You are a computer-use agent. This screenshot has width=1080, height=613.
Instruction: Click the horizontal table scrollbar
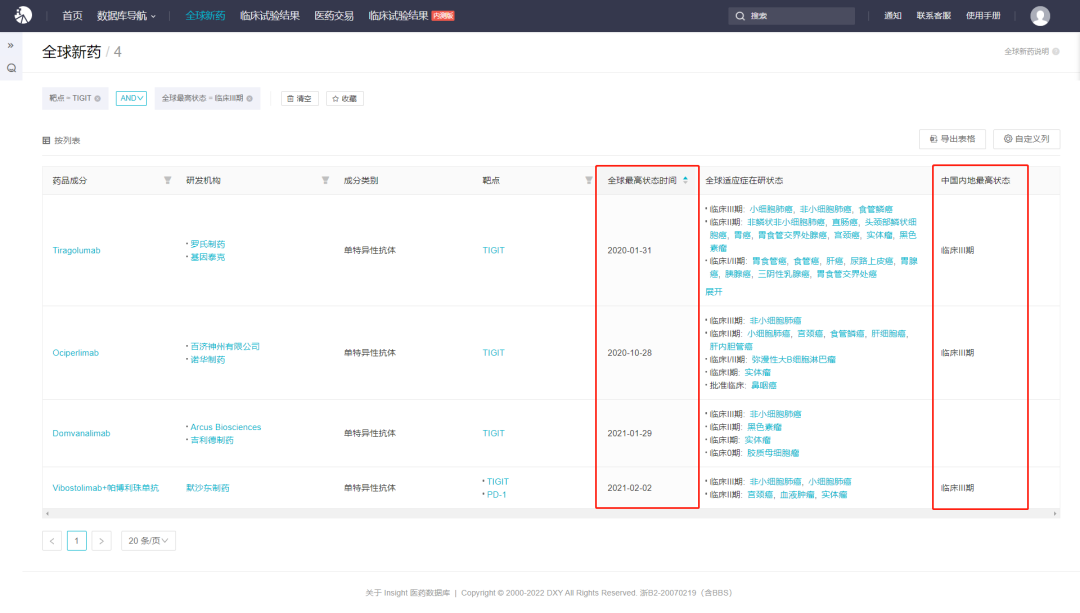click(550, 514)
